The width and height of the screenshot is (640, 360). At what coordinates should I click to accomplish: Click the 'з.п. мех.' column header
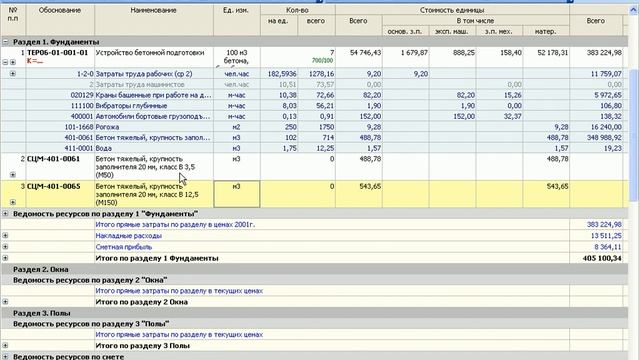(x=499, y=31)
